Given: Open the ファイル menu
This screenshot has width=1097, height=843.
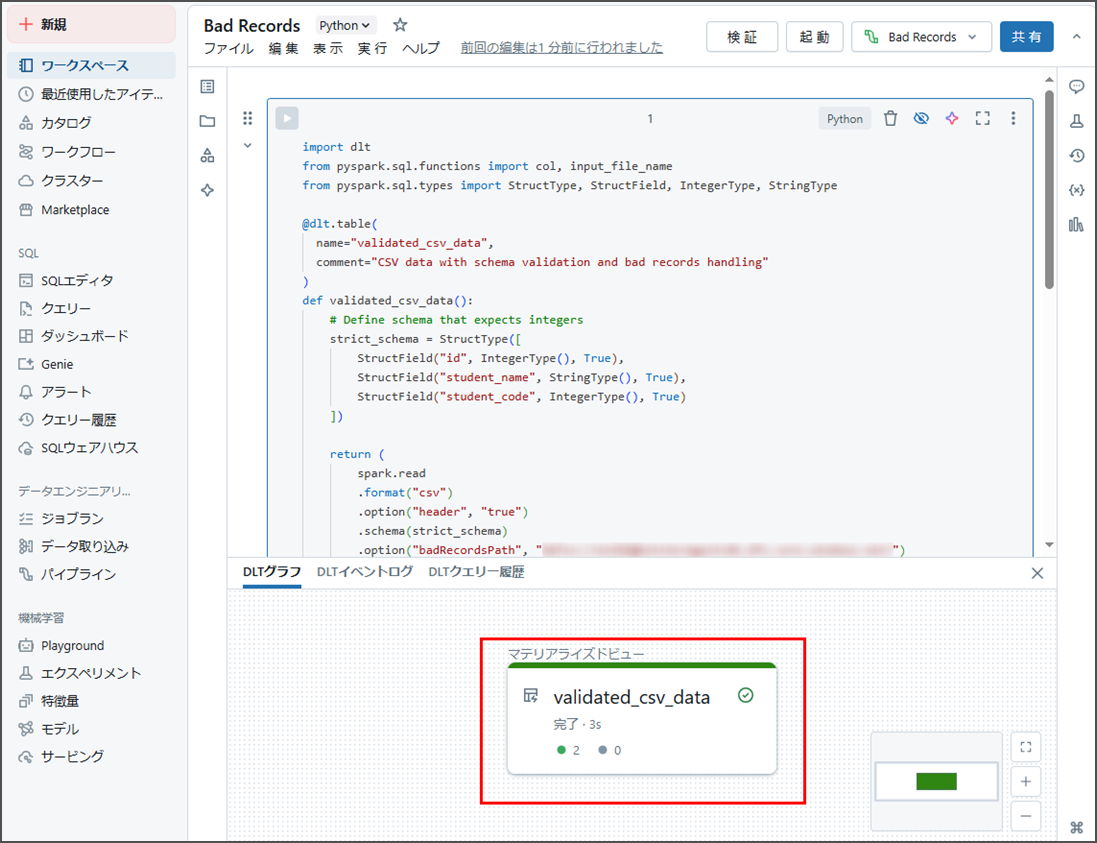Looking at the screenshot, I should click(229, 48).
